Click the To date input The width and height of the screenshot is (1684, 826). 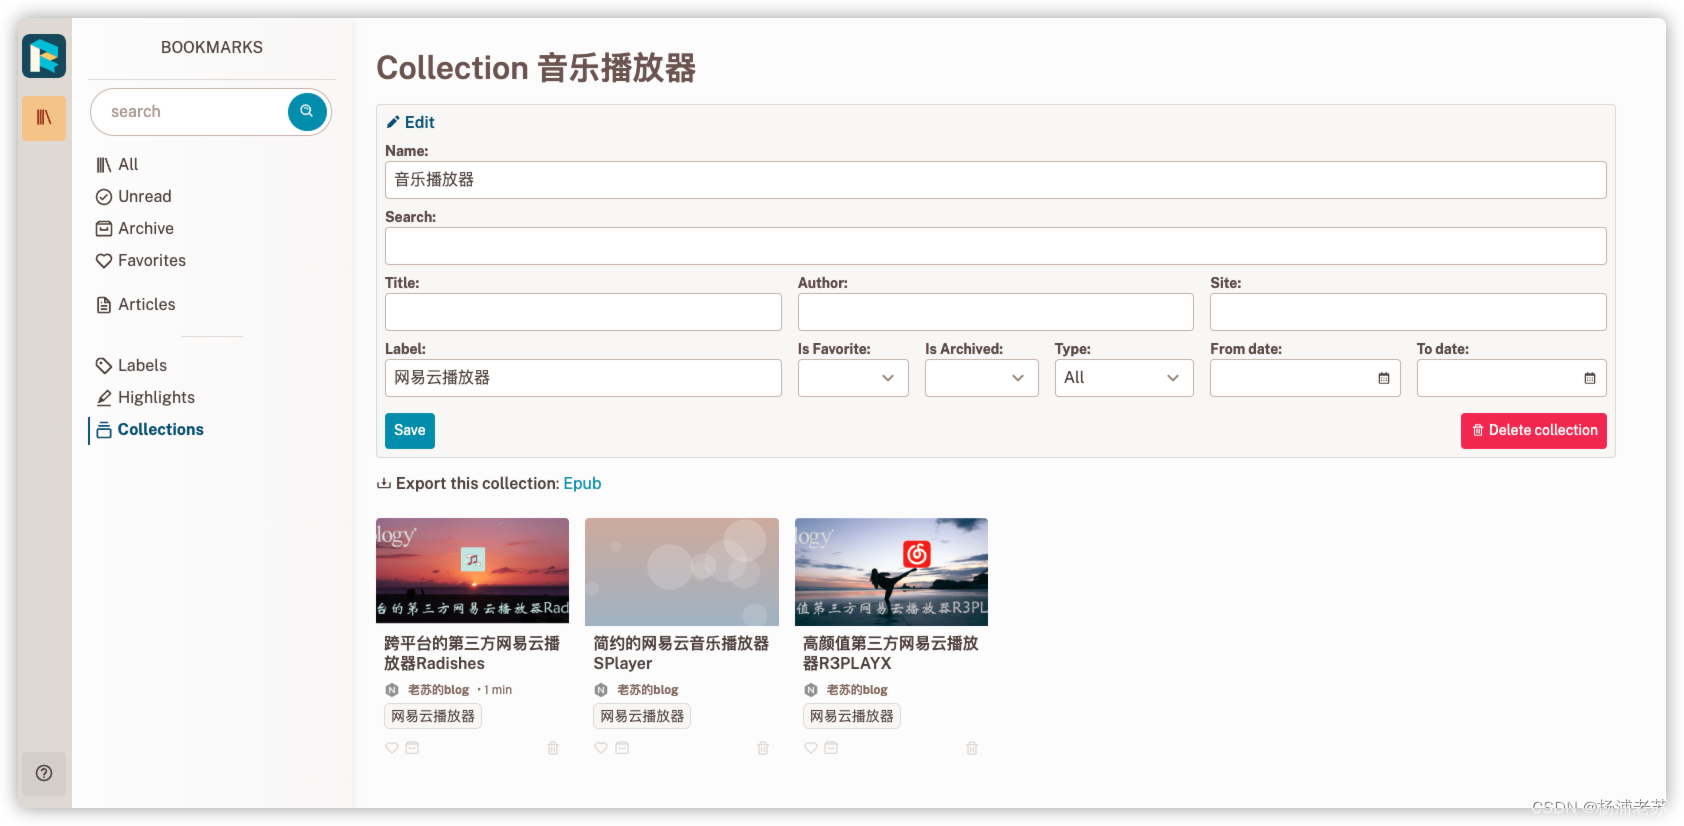1511,378
